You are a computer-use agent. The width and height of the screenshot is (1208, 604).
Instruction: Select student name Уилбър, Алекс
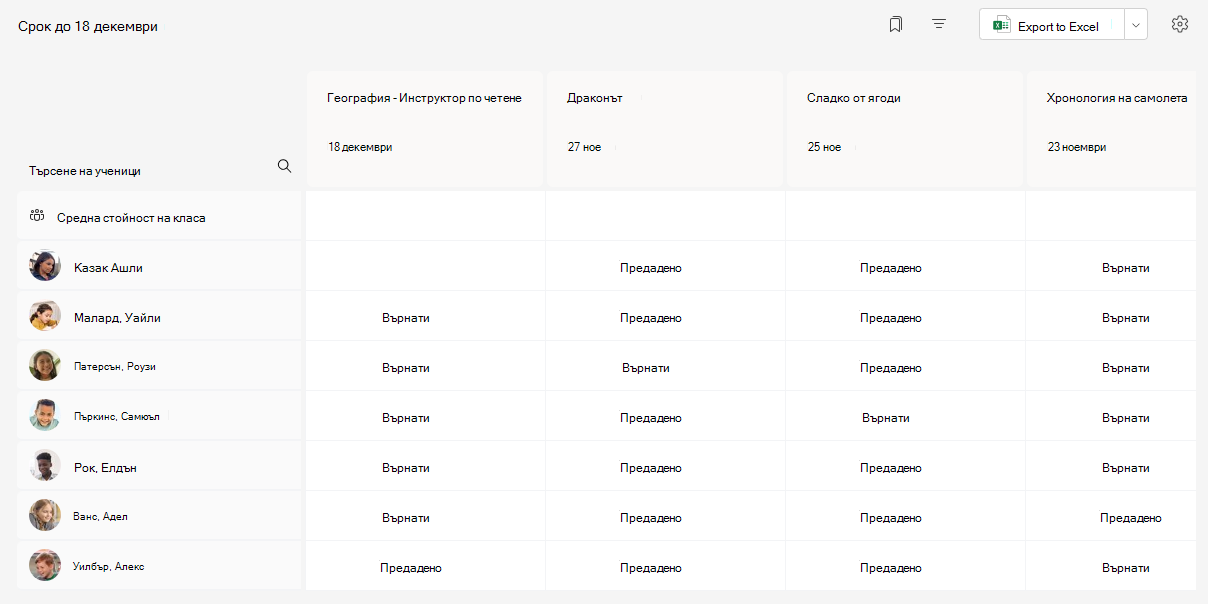coord(109,567)
